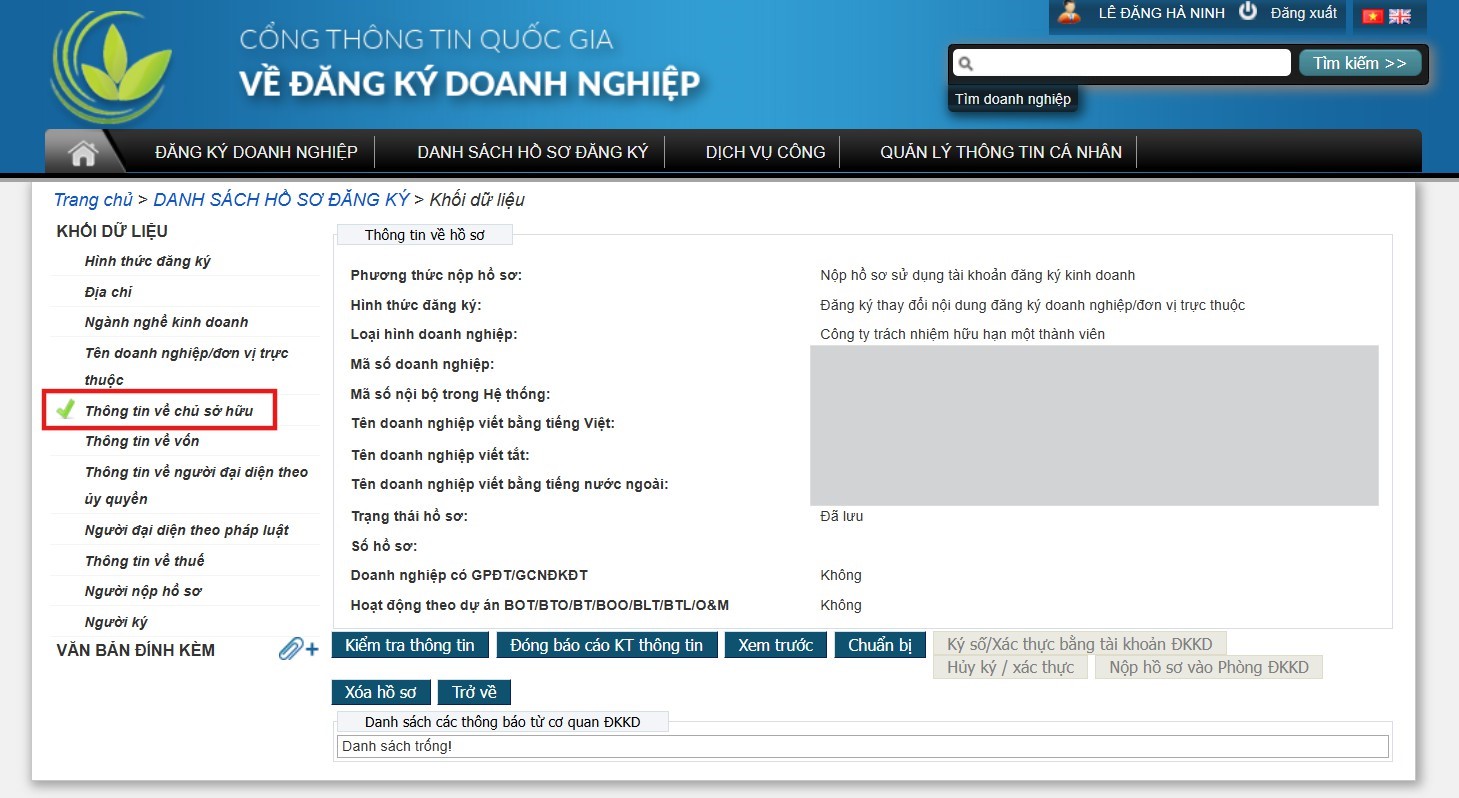
Task: Click the power icon beside Đăng xuất
Action: (1247, 12)
